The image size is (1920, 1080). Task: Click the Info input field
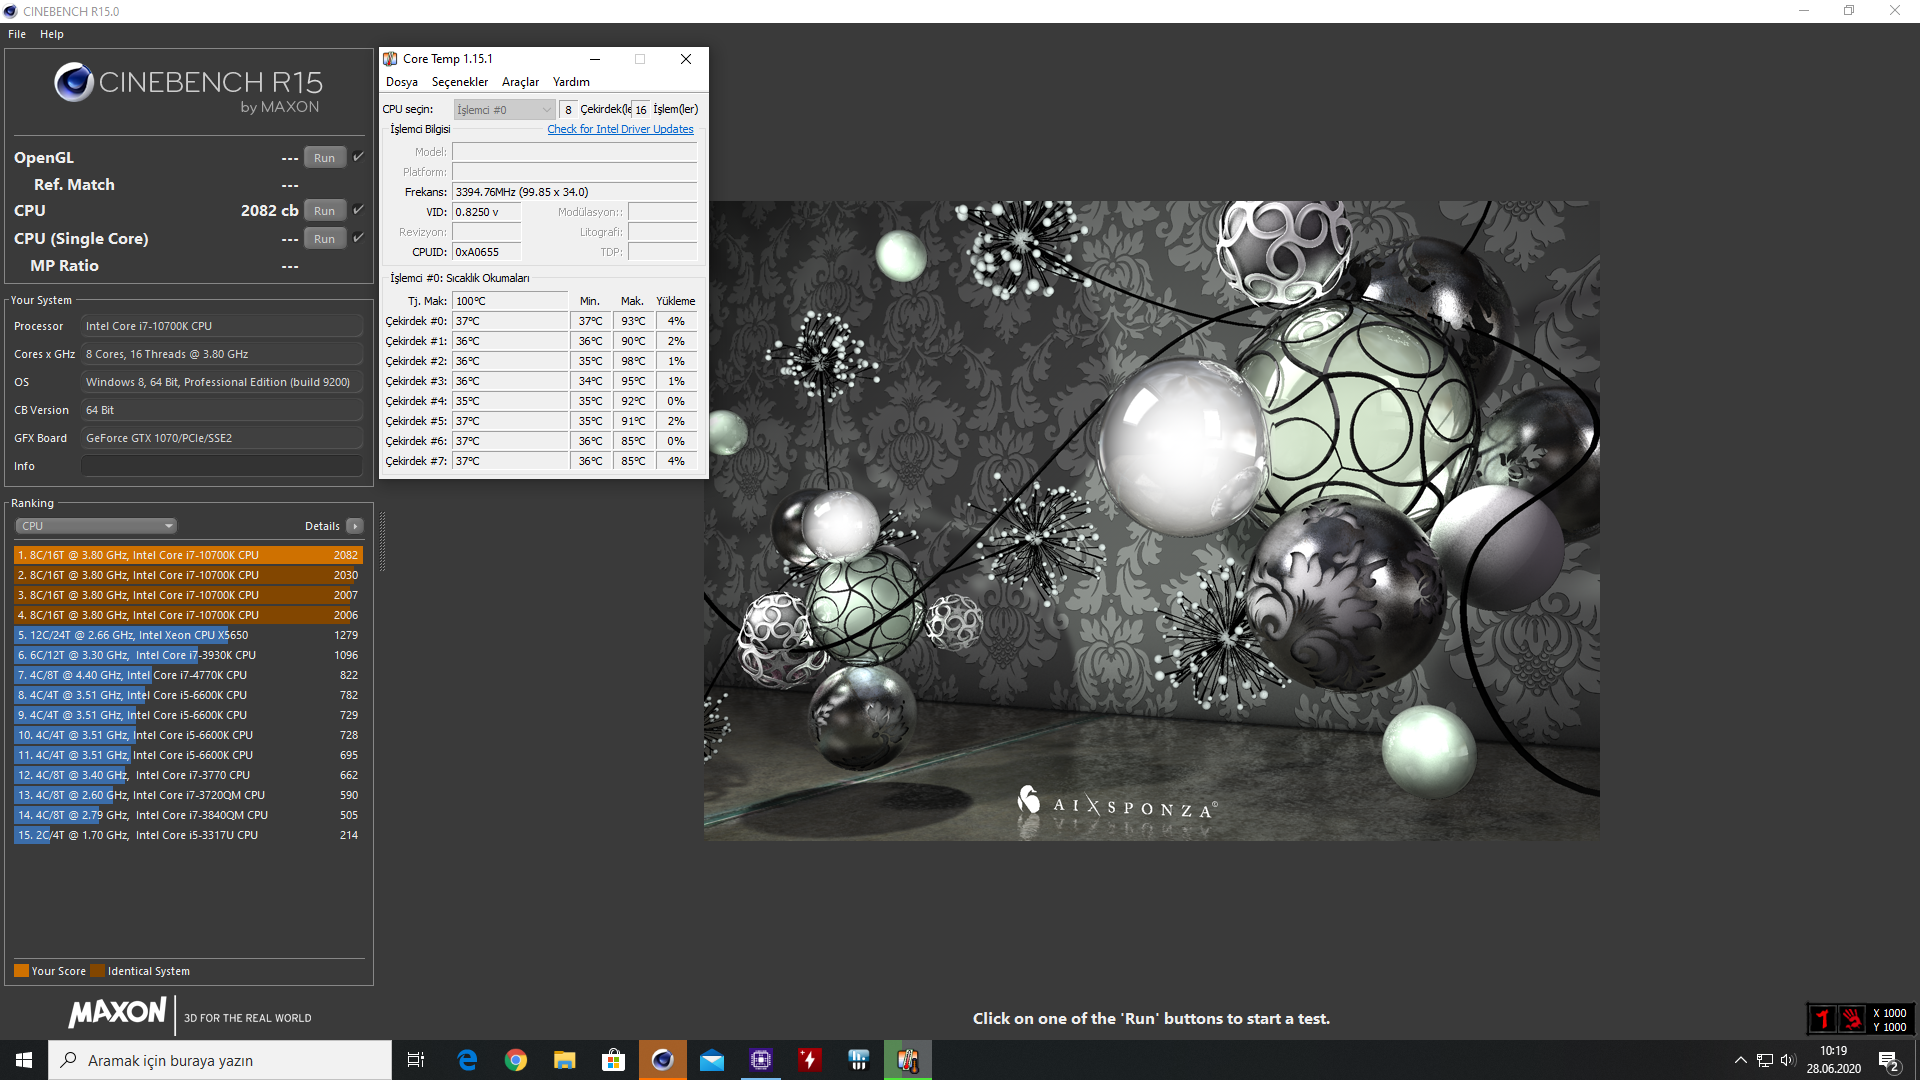(x=222, y=466)
